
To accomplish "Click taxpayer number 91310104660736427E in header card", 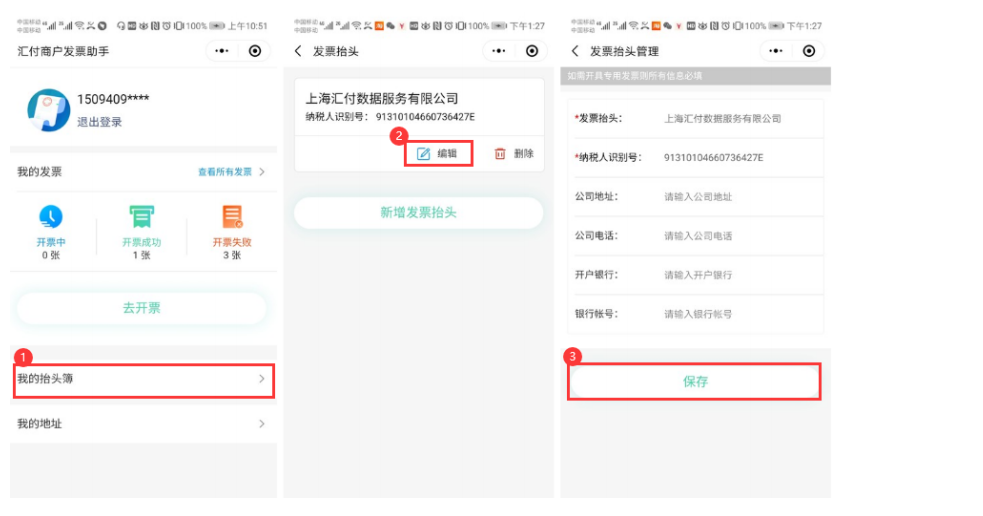I will pos(425,117).
